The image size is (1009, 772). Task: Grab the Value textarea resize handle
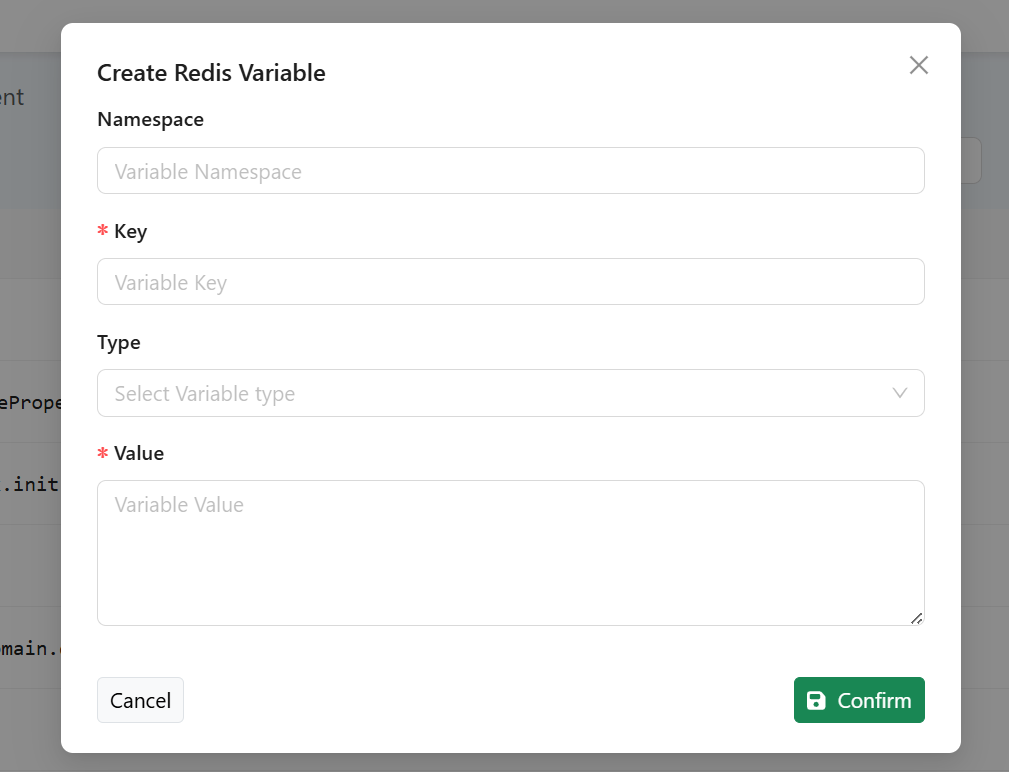pos(917,618)
